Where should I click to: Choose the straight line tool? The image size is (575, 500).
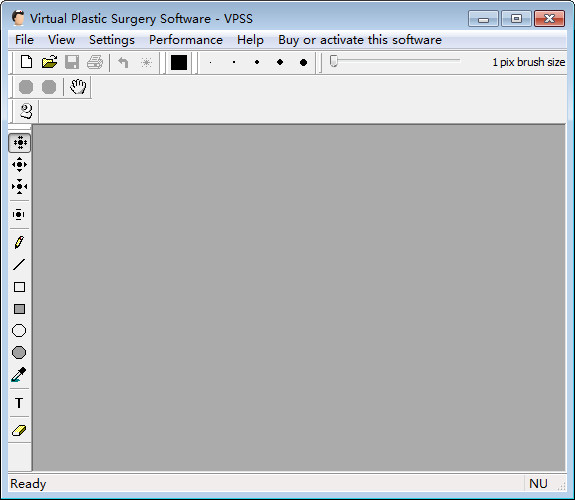(x=19, y=264)
